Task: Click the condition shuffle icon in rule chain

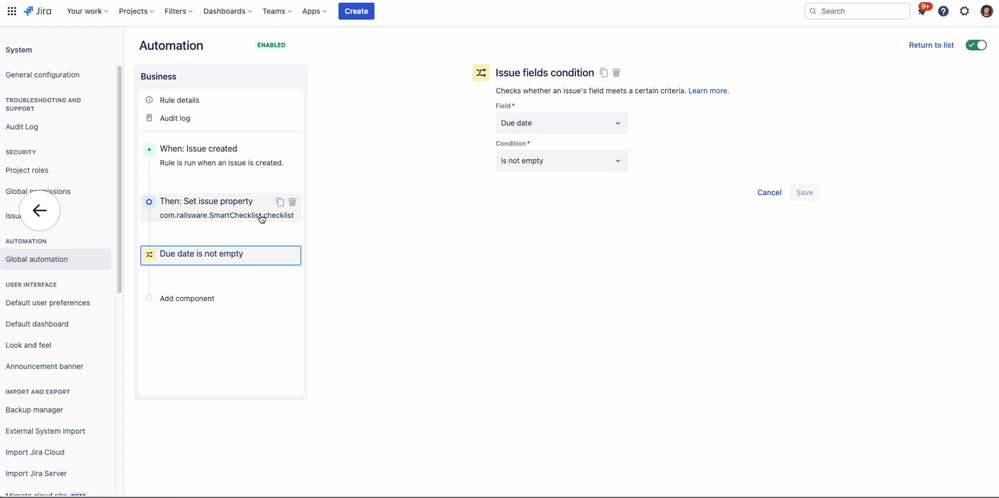Action: (149, 255)
